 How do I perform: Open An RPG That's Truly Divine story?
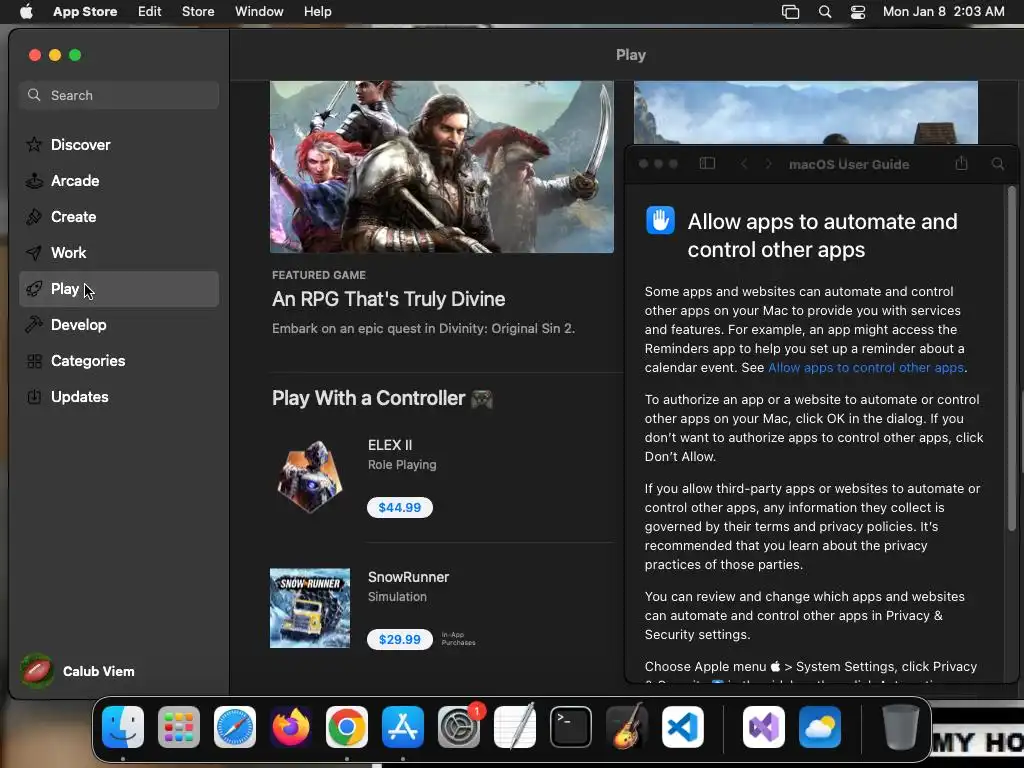tap(389, 299)
